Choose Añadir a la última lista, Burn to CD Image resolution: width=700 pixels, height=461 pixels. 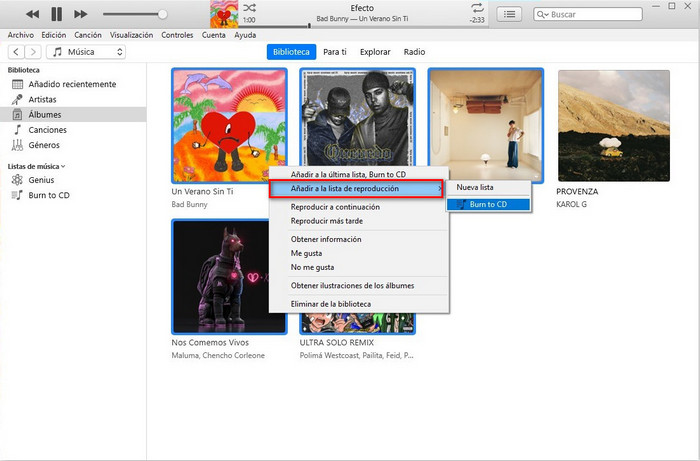tap(359, 174)
